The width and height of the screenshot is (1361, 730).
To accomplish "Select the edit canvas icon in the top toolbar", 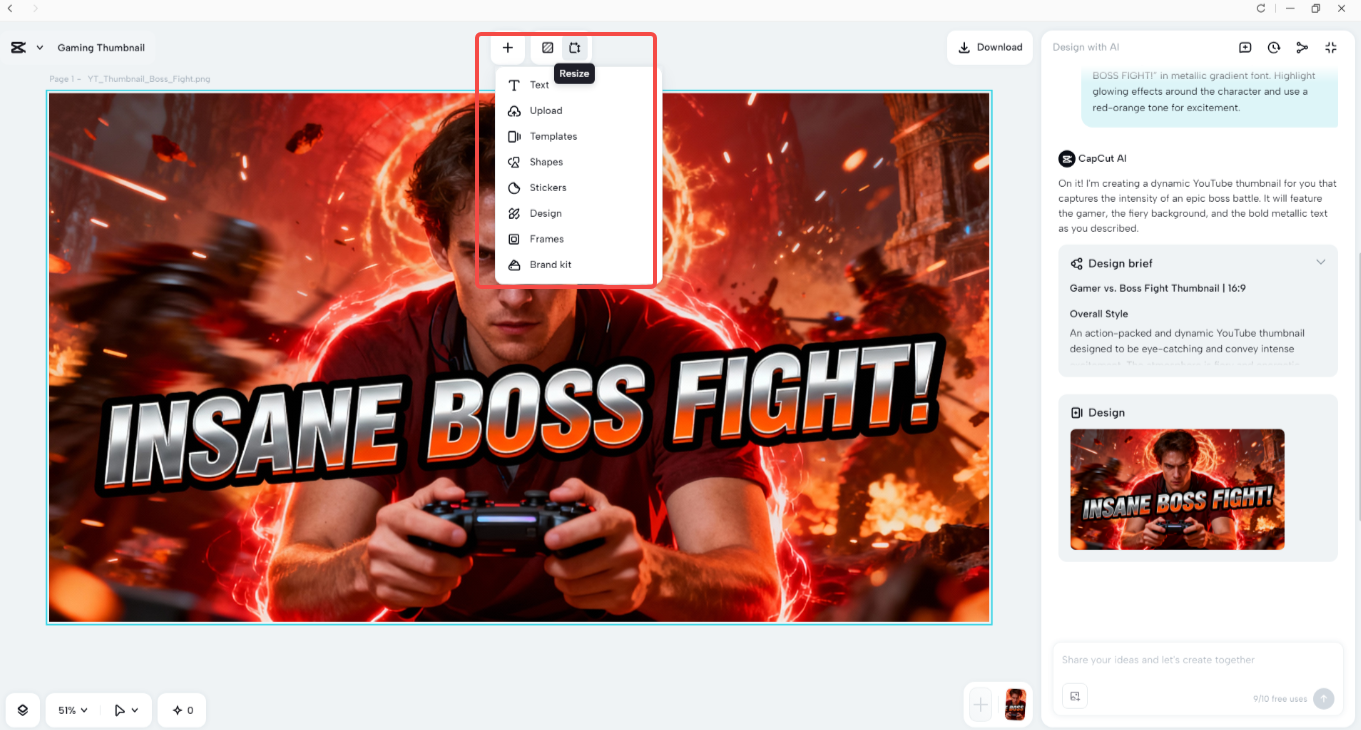I will (x=547, y=47).
